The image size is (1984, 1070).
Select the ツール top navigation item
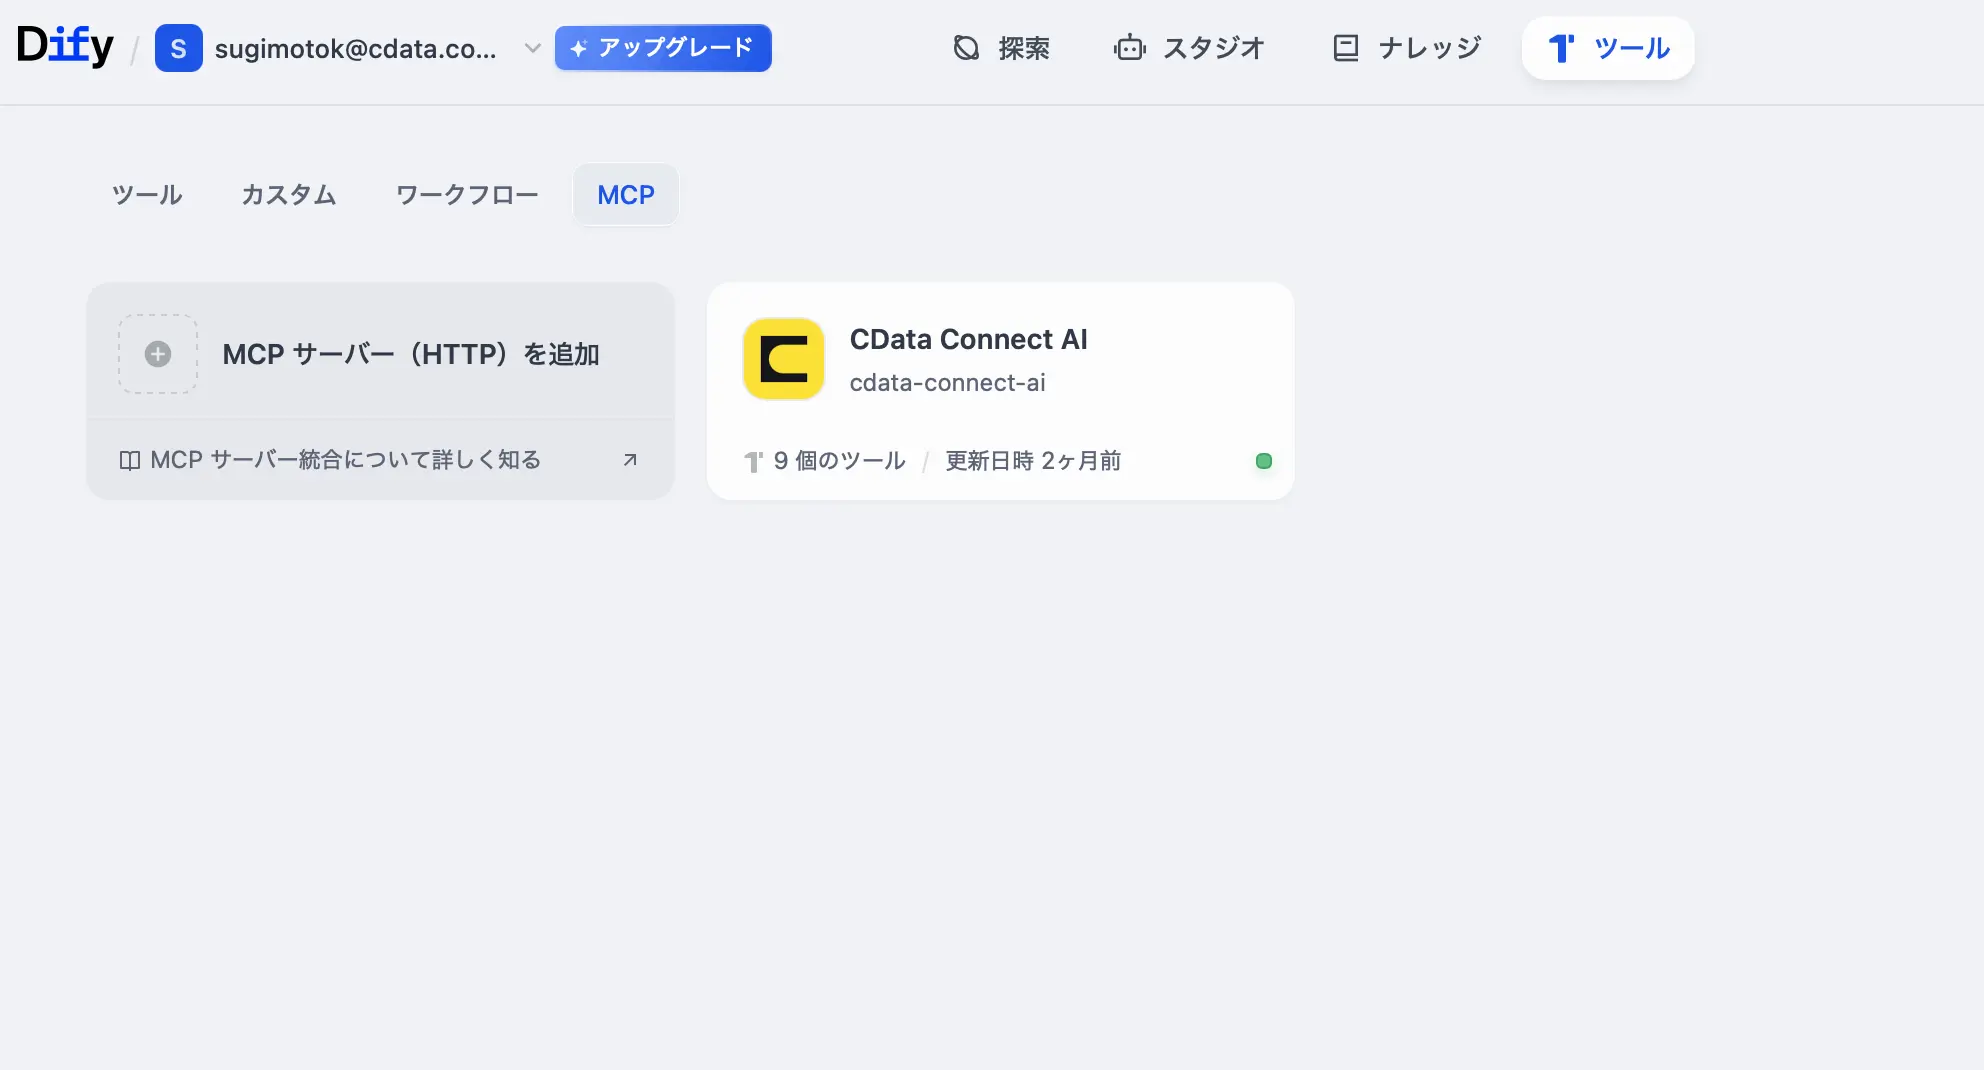(x=1608, y=48)
